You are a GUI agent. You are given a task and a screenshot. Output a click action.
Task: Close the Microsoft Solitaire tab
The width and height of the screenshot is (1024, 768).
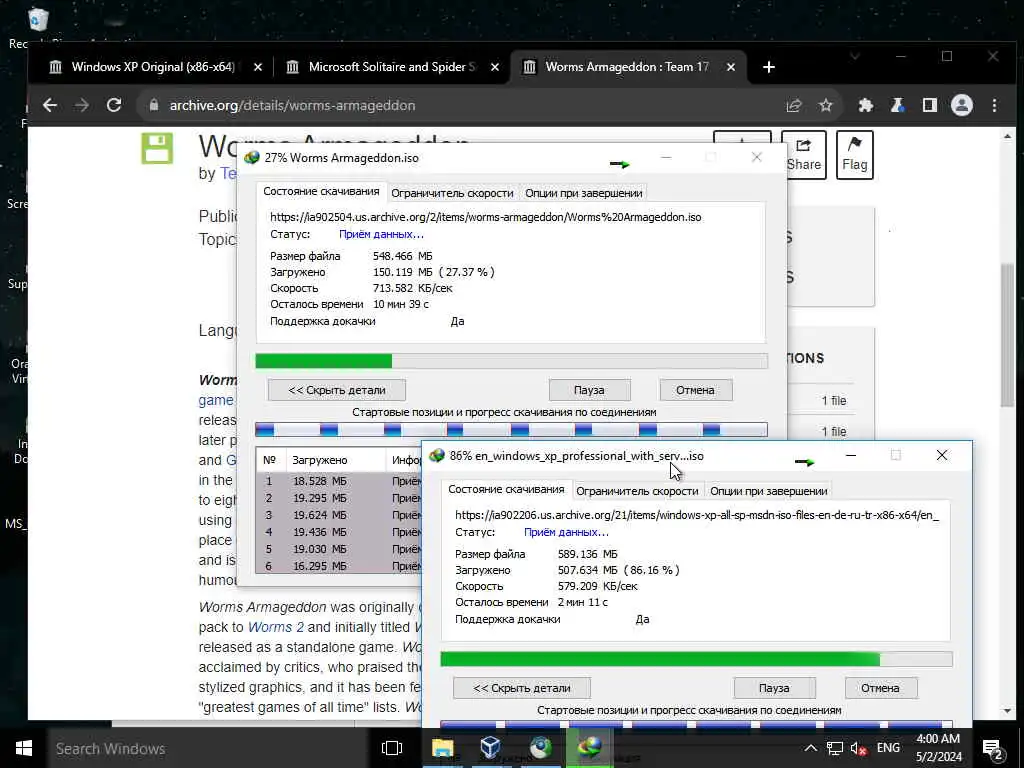click(495, 67)
